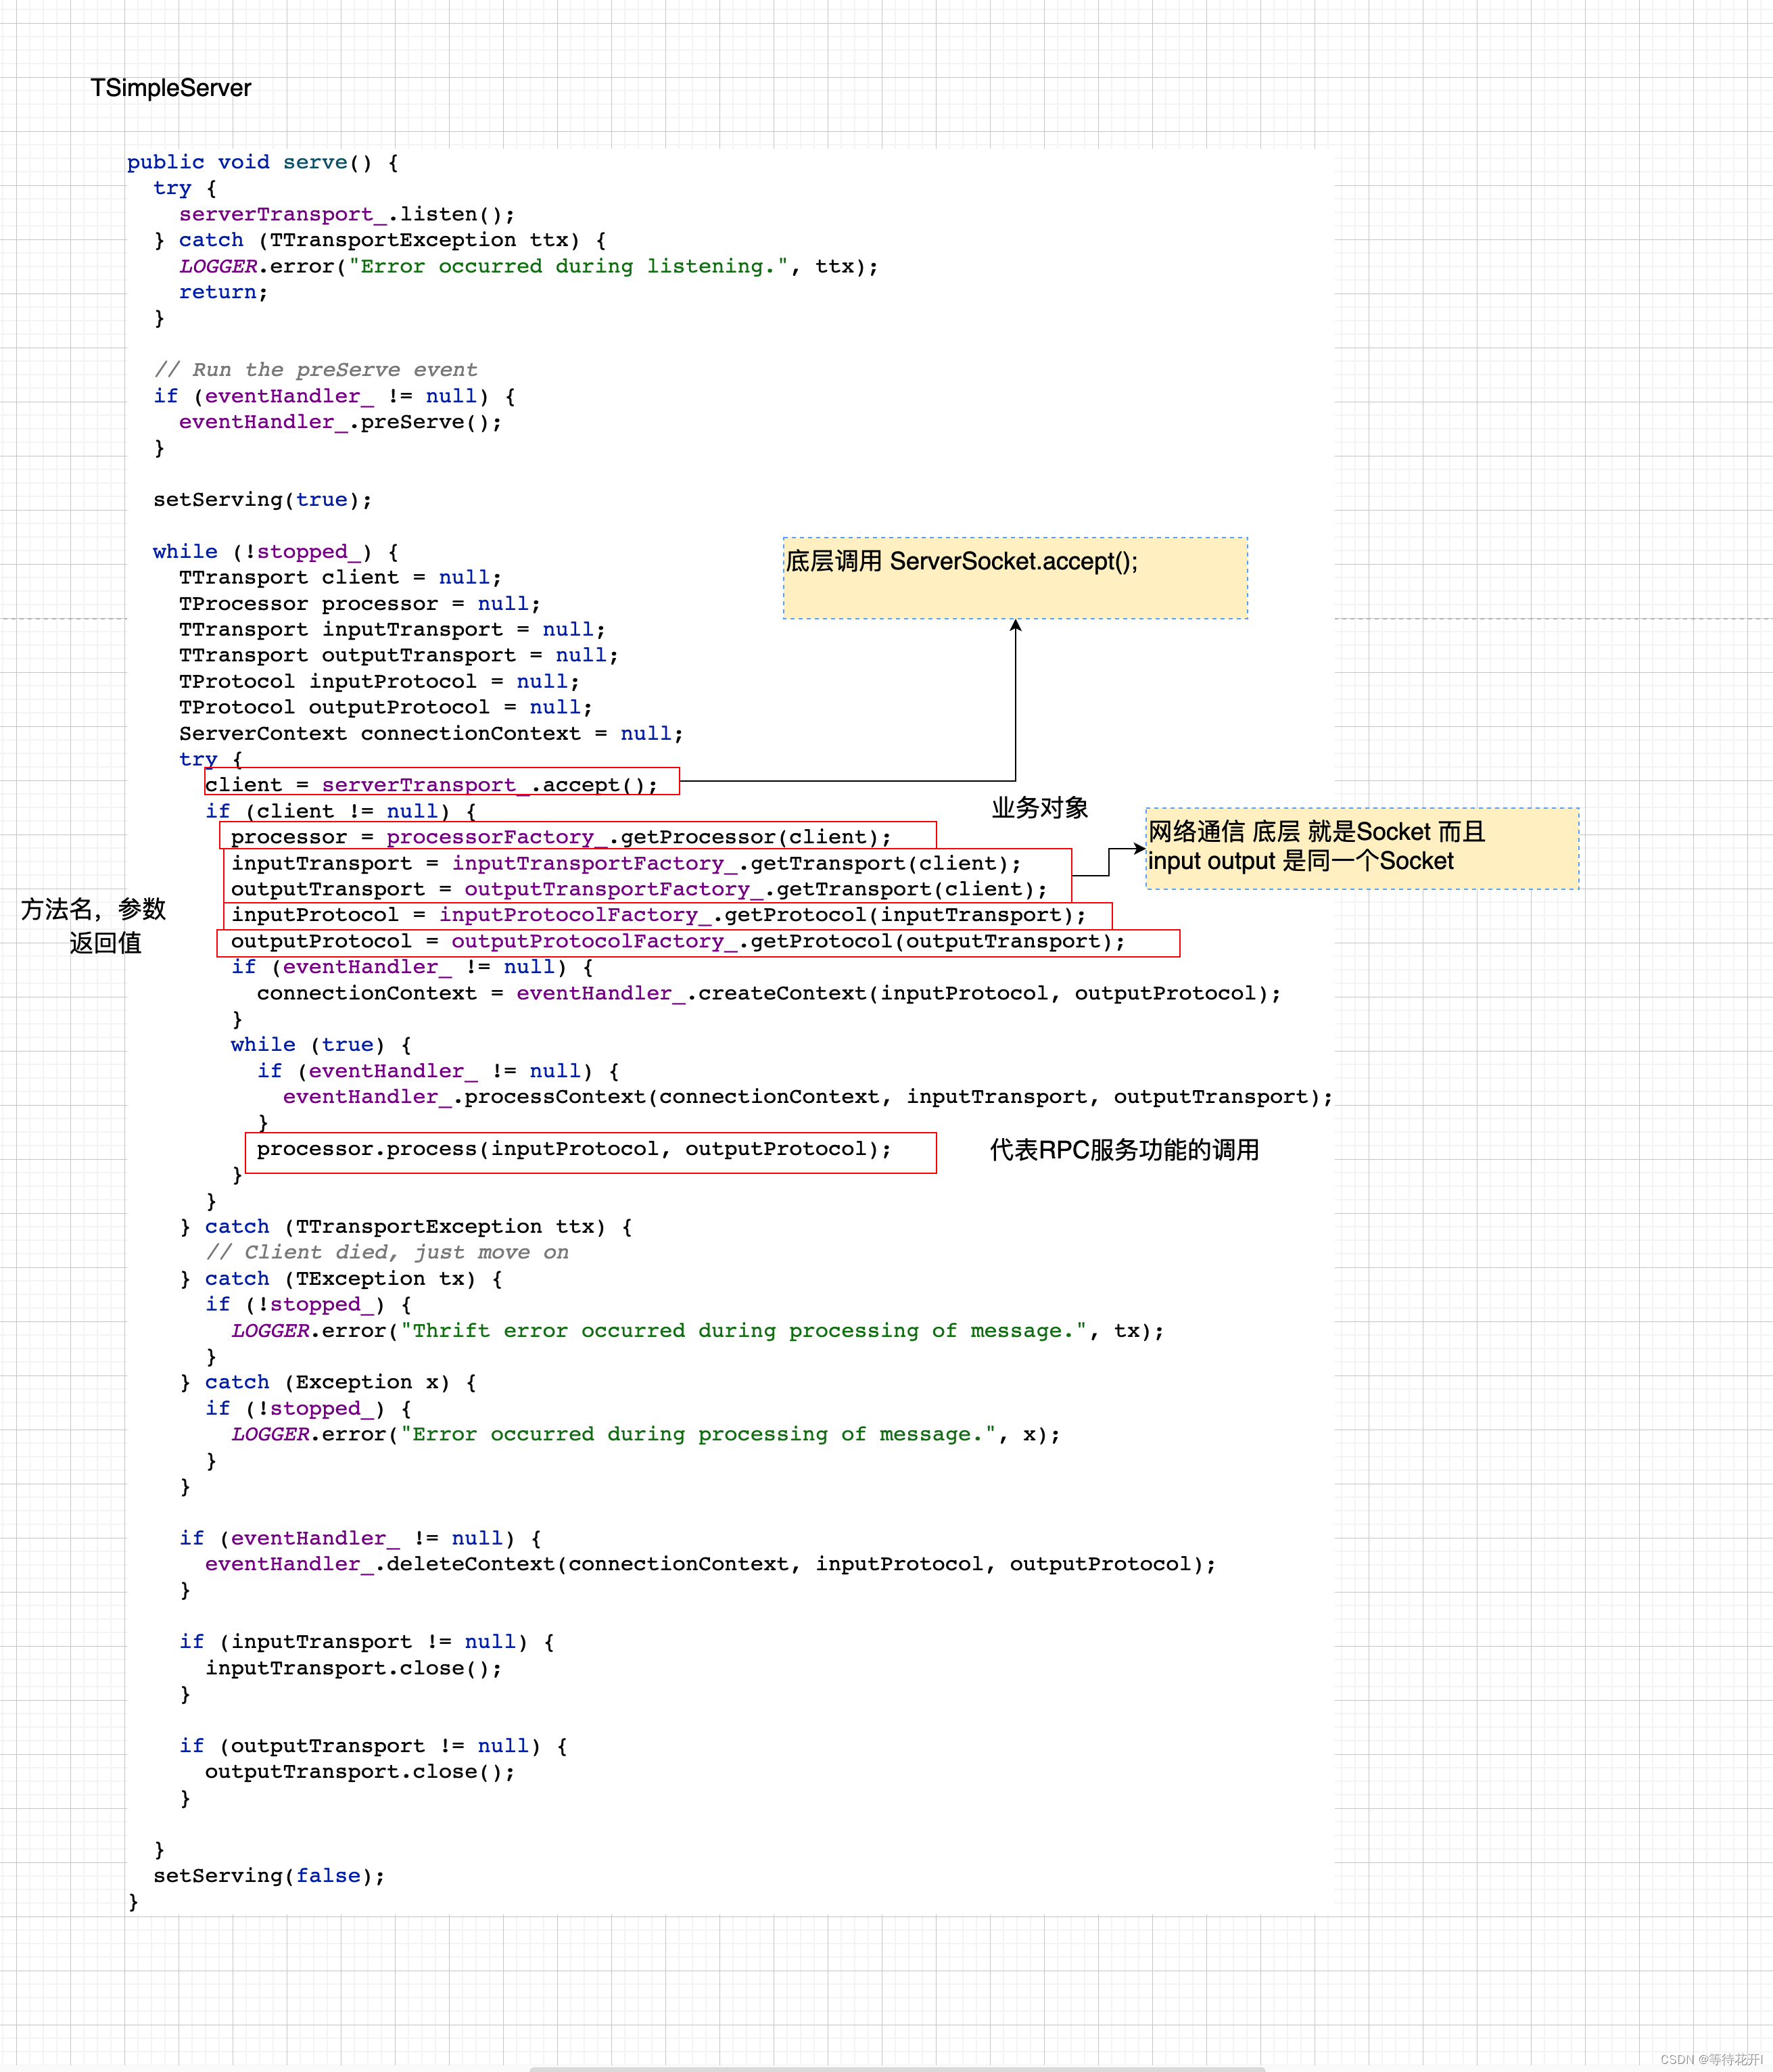The width and height of the screenshot is (1773, 2072).
Task: Click the 'setServing(true);' line
Action: click(x=263, y=500)
